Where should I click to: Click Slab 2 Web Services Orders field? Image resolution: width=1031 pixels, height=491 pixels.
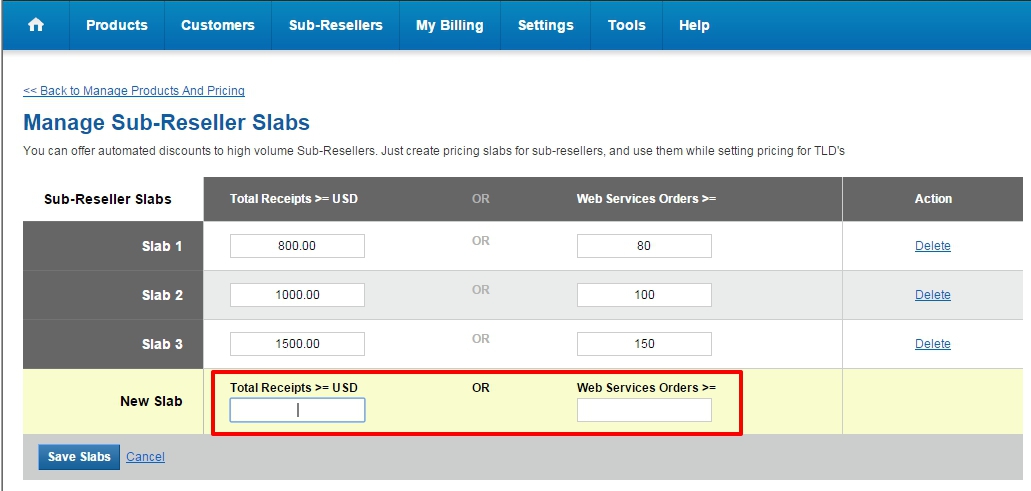644,295
